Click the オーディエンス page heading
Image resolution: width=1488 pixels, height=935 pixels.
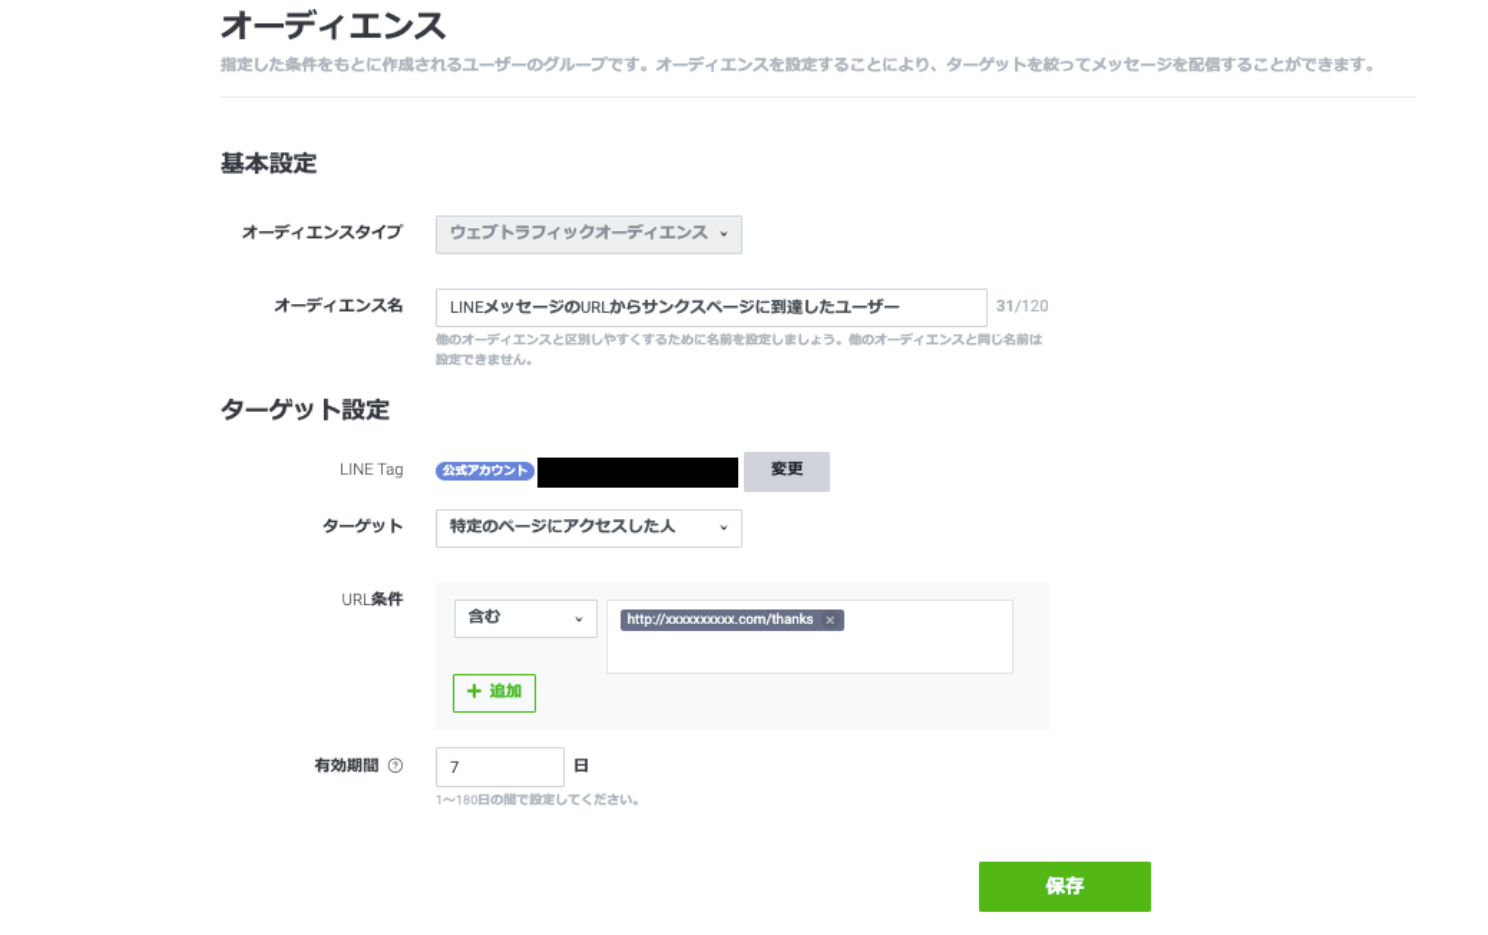[x=333, y=26]
